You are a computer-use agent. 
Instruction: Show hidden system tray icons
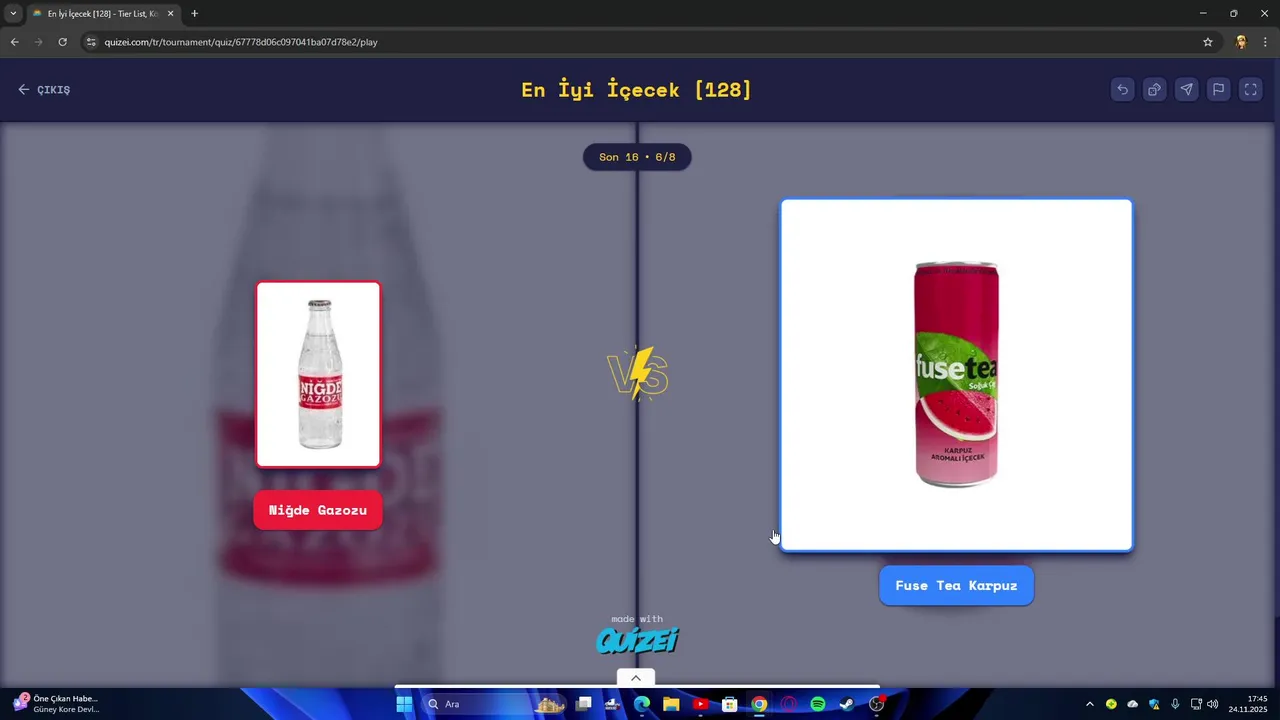pyautogui.click(x=1090, y=704)
